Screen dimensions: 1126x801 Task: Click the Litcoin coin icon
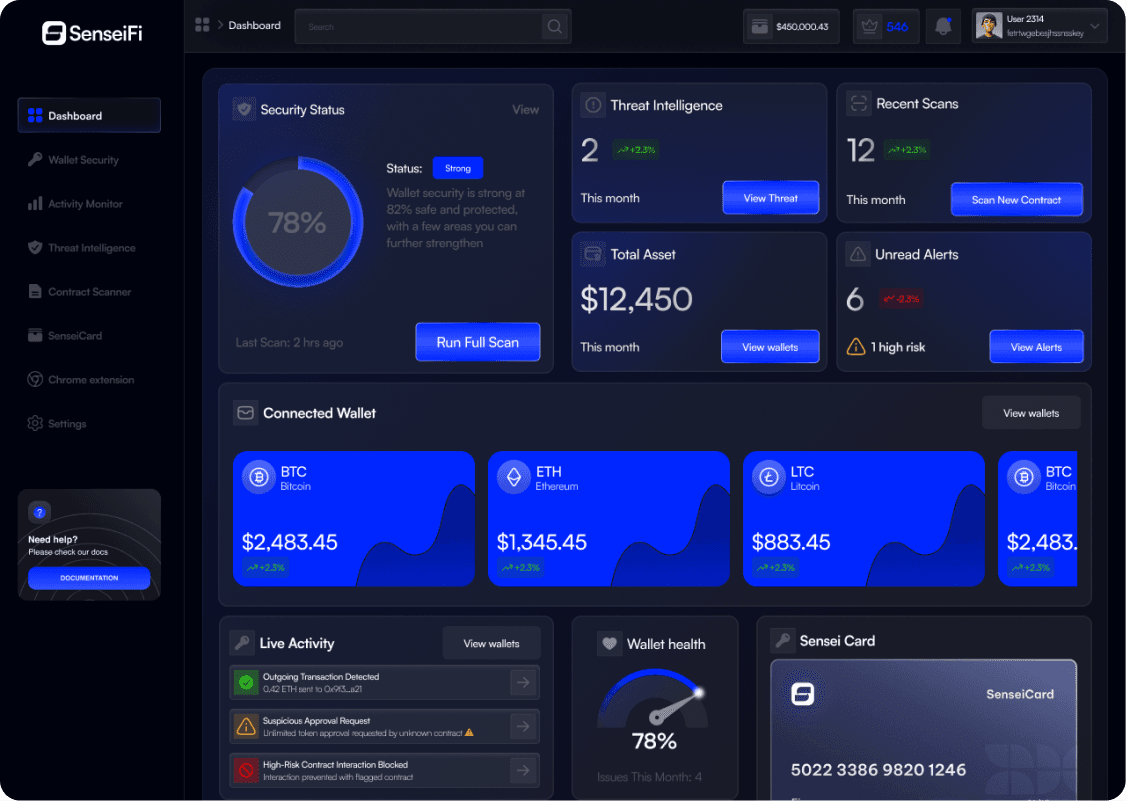point(768,477)
